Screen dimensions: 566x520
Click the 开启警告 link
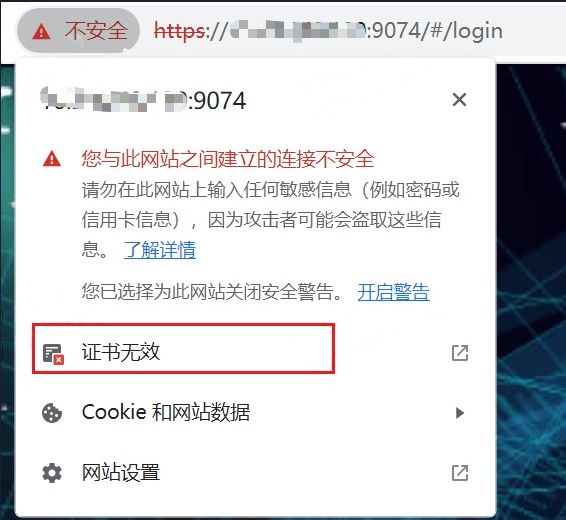pos(393,292)
